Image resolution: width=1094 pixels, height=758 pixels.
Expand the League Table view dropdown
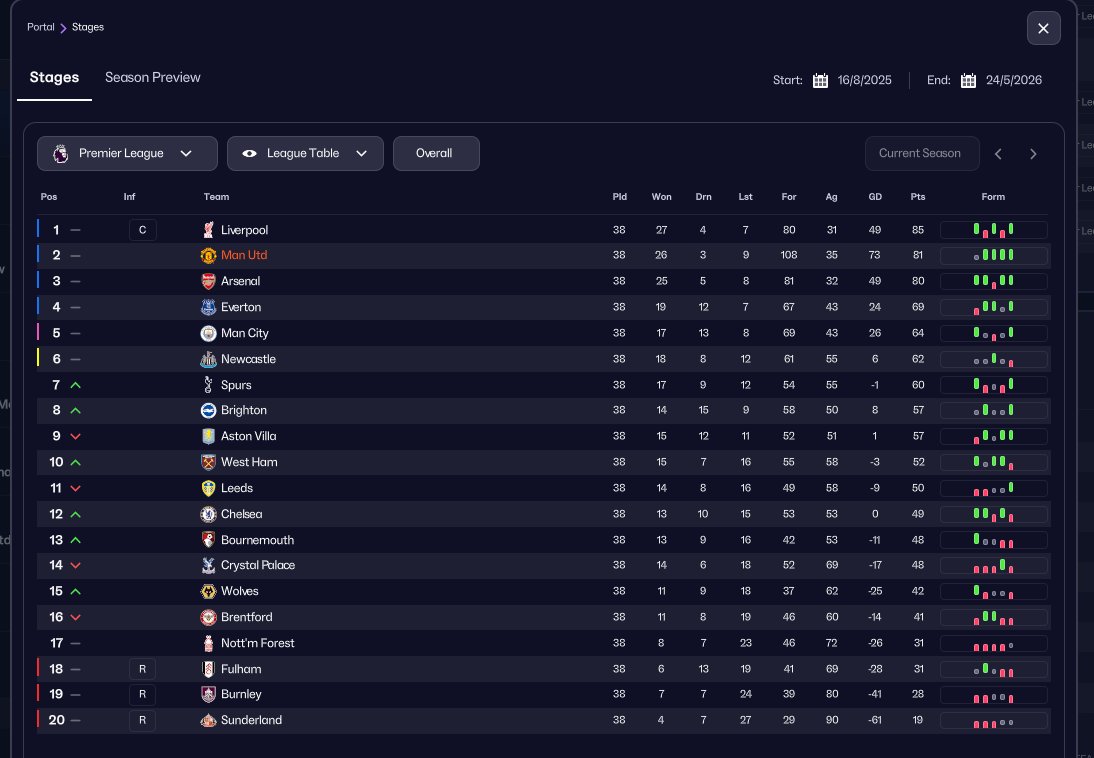[x=305, y=154]
